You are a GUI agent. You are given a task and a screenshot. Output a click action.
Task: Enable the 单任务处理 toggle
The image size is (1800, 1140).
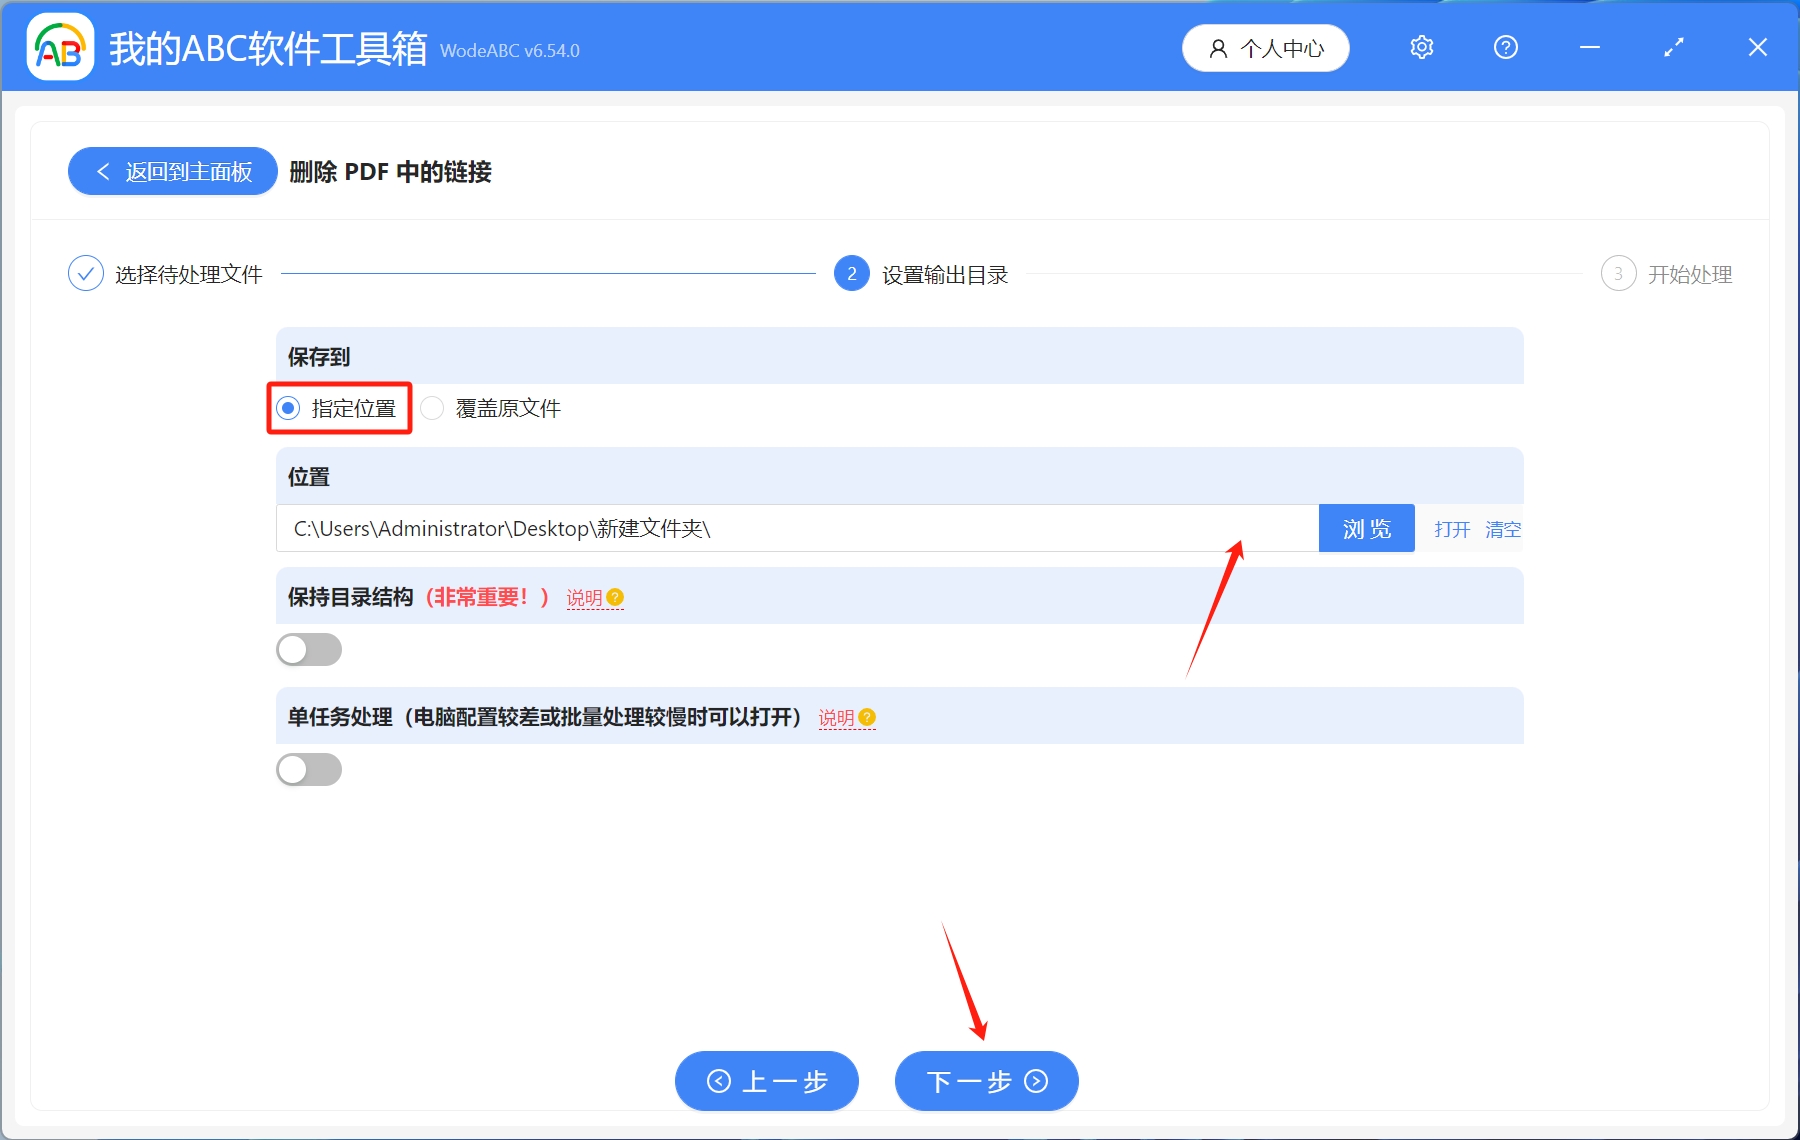pyautogui.click(x=309, y=769)
